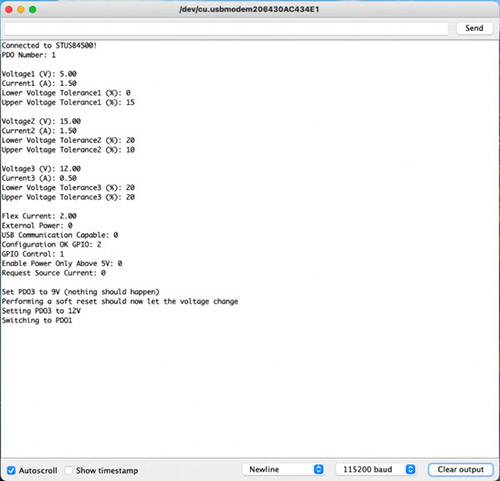Click the window title /dev/cu.usbmodem text
The width and height of the screenshot is (500, 481).
(x=249, y=9)
